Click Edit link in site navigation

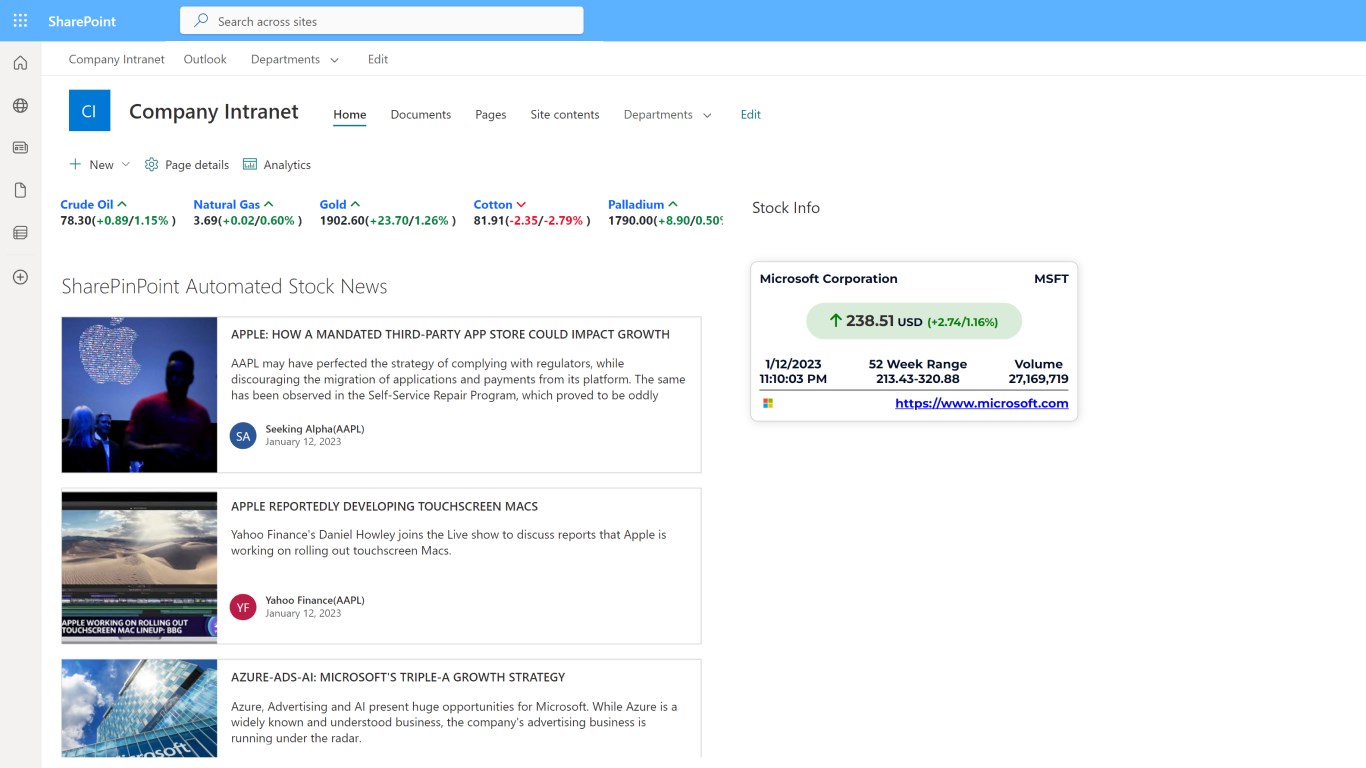coord(751,114)
